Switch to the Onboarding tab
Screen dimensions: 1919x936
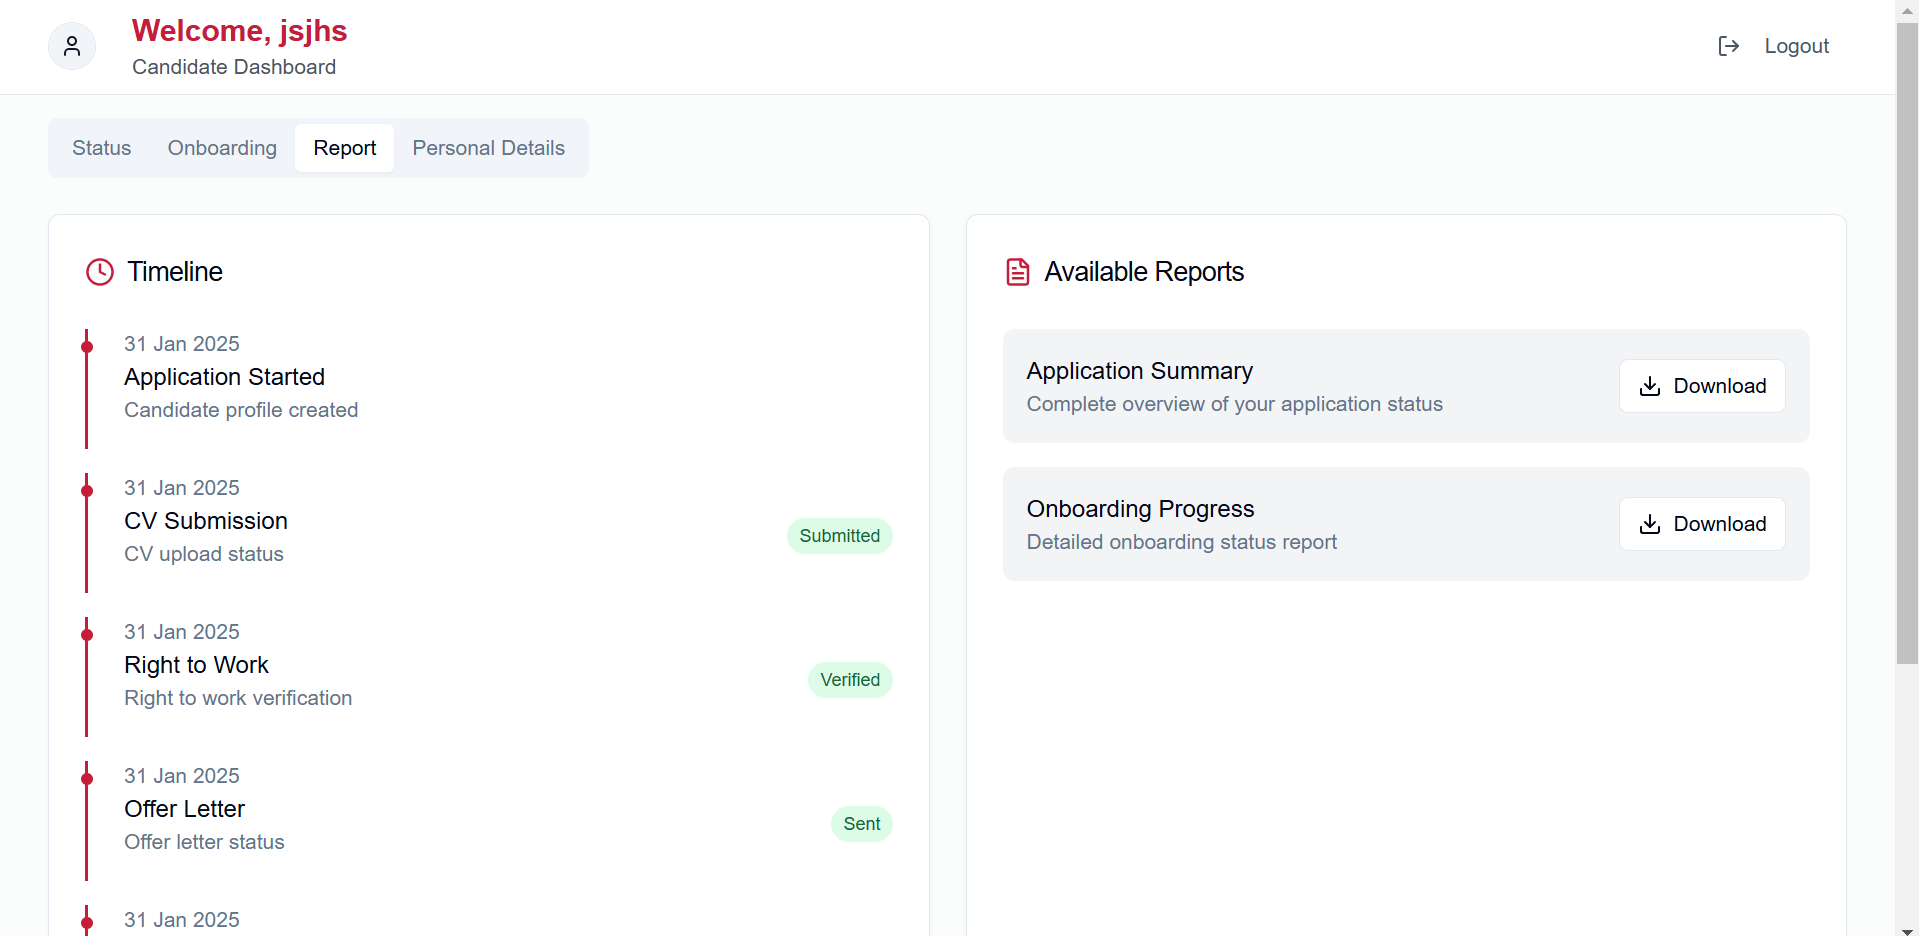click(x=222, y=148)
